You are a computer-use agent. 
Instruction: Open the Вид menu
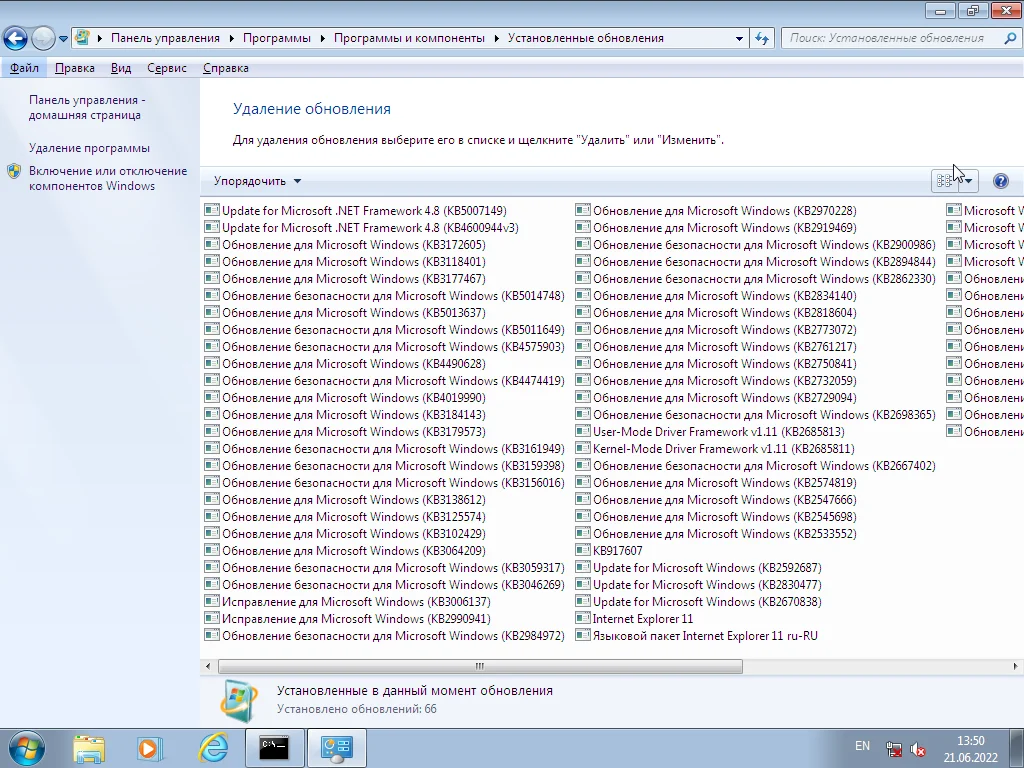coord(121,68)
